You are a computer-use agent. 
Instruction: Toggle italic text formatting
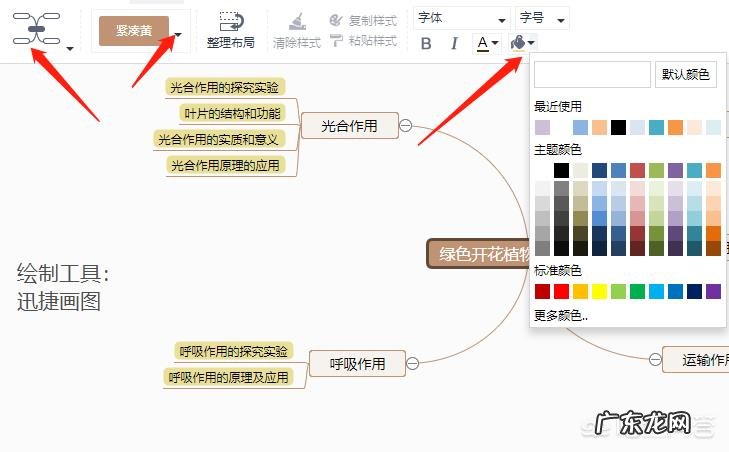click(x=454, y=43)
